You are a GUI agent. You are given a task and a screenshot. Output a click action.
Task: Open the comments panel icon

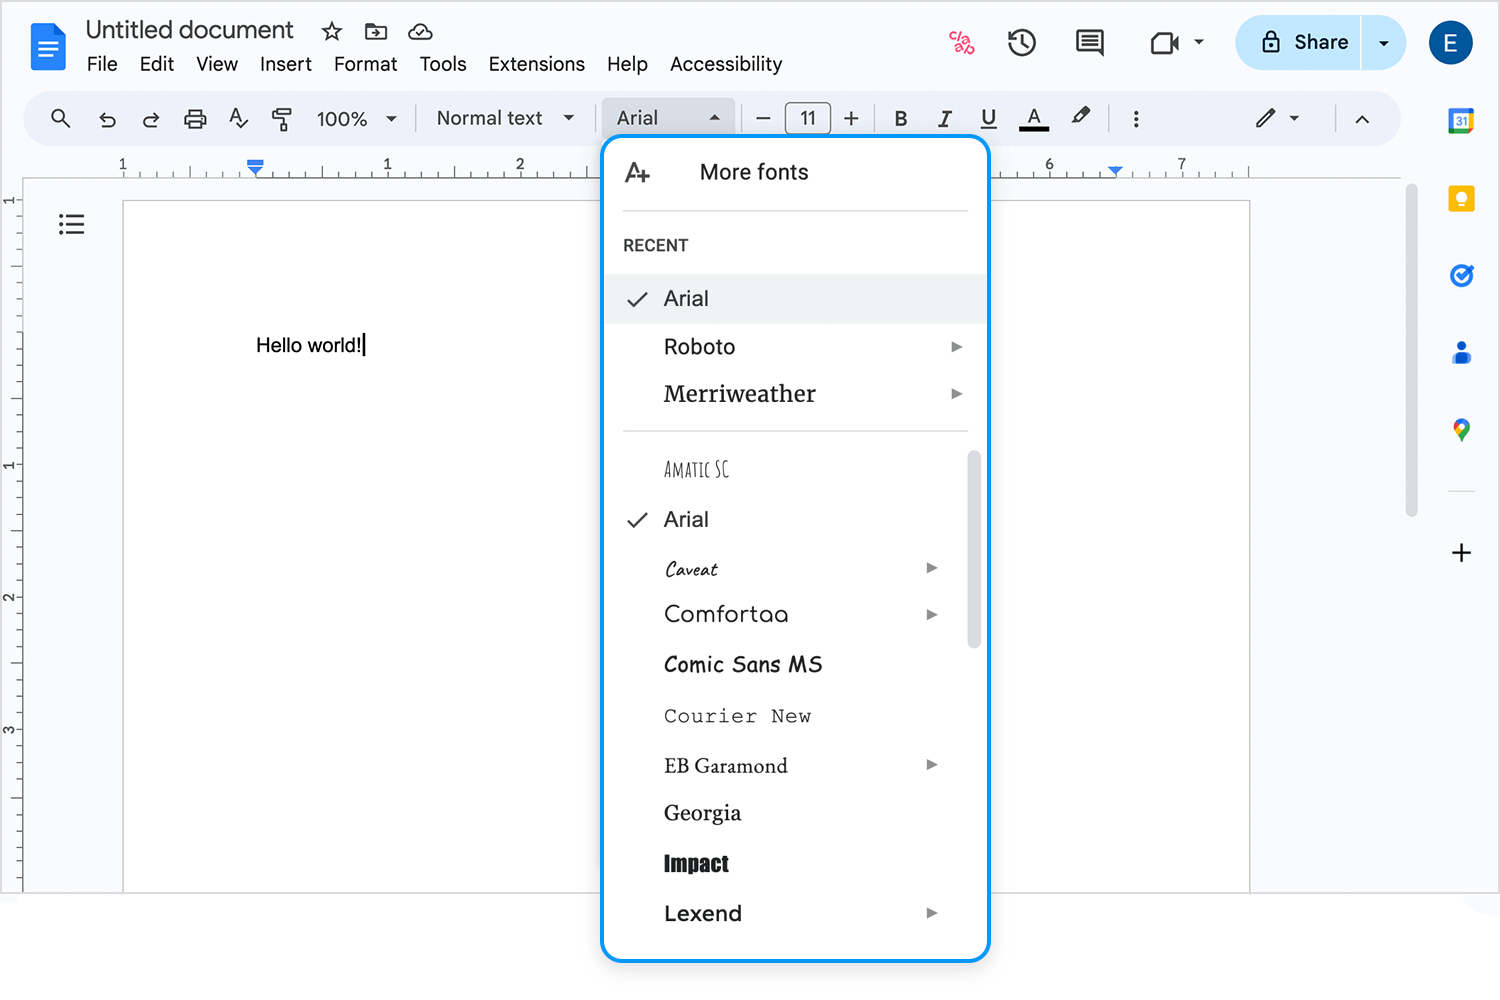coord(1089,43)
